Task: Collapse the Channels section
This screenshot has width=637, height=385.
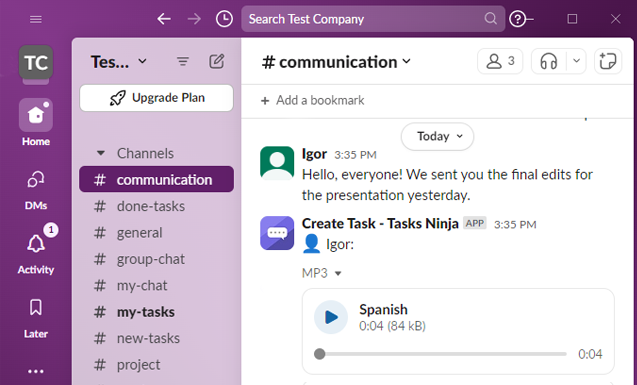Action: (x=100, y=153)
